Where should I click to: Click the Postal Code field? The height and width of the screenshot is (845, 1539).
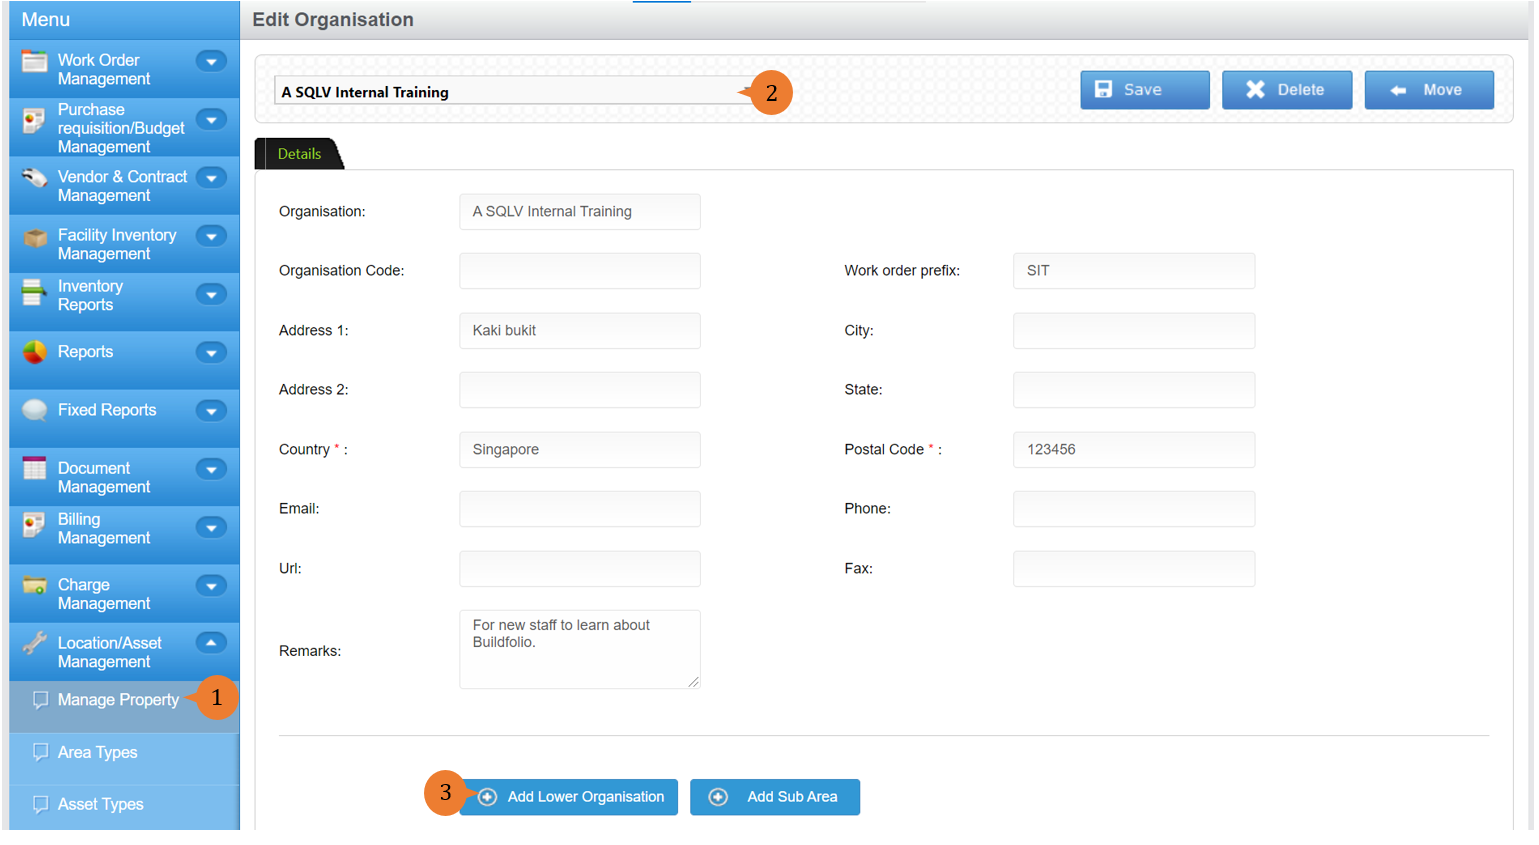coord(1134,450)
